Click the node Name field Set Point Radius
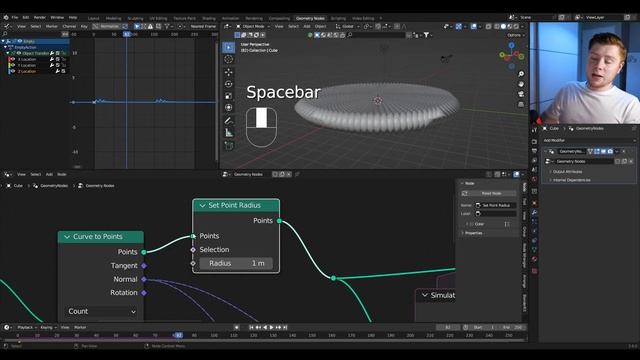 [496, 205]
